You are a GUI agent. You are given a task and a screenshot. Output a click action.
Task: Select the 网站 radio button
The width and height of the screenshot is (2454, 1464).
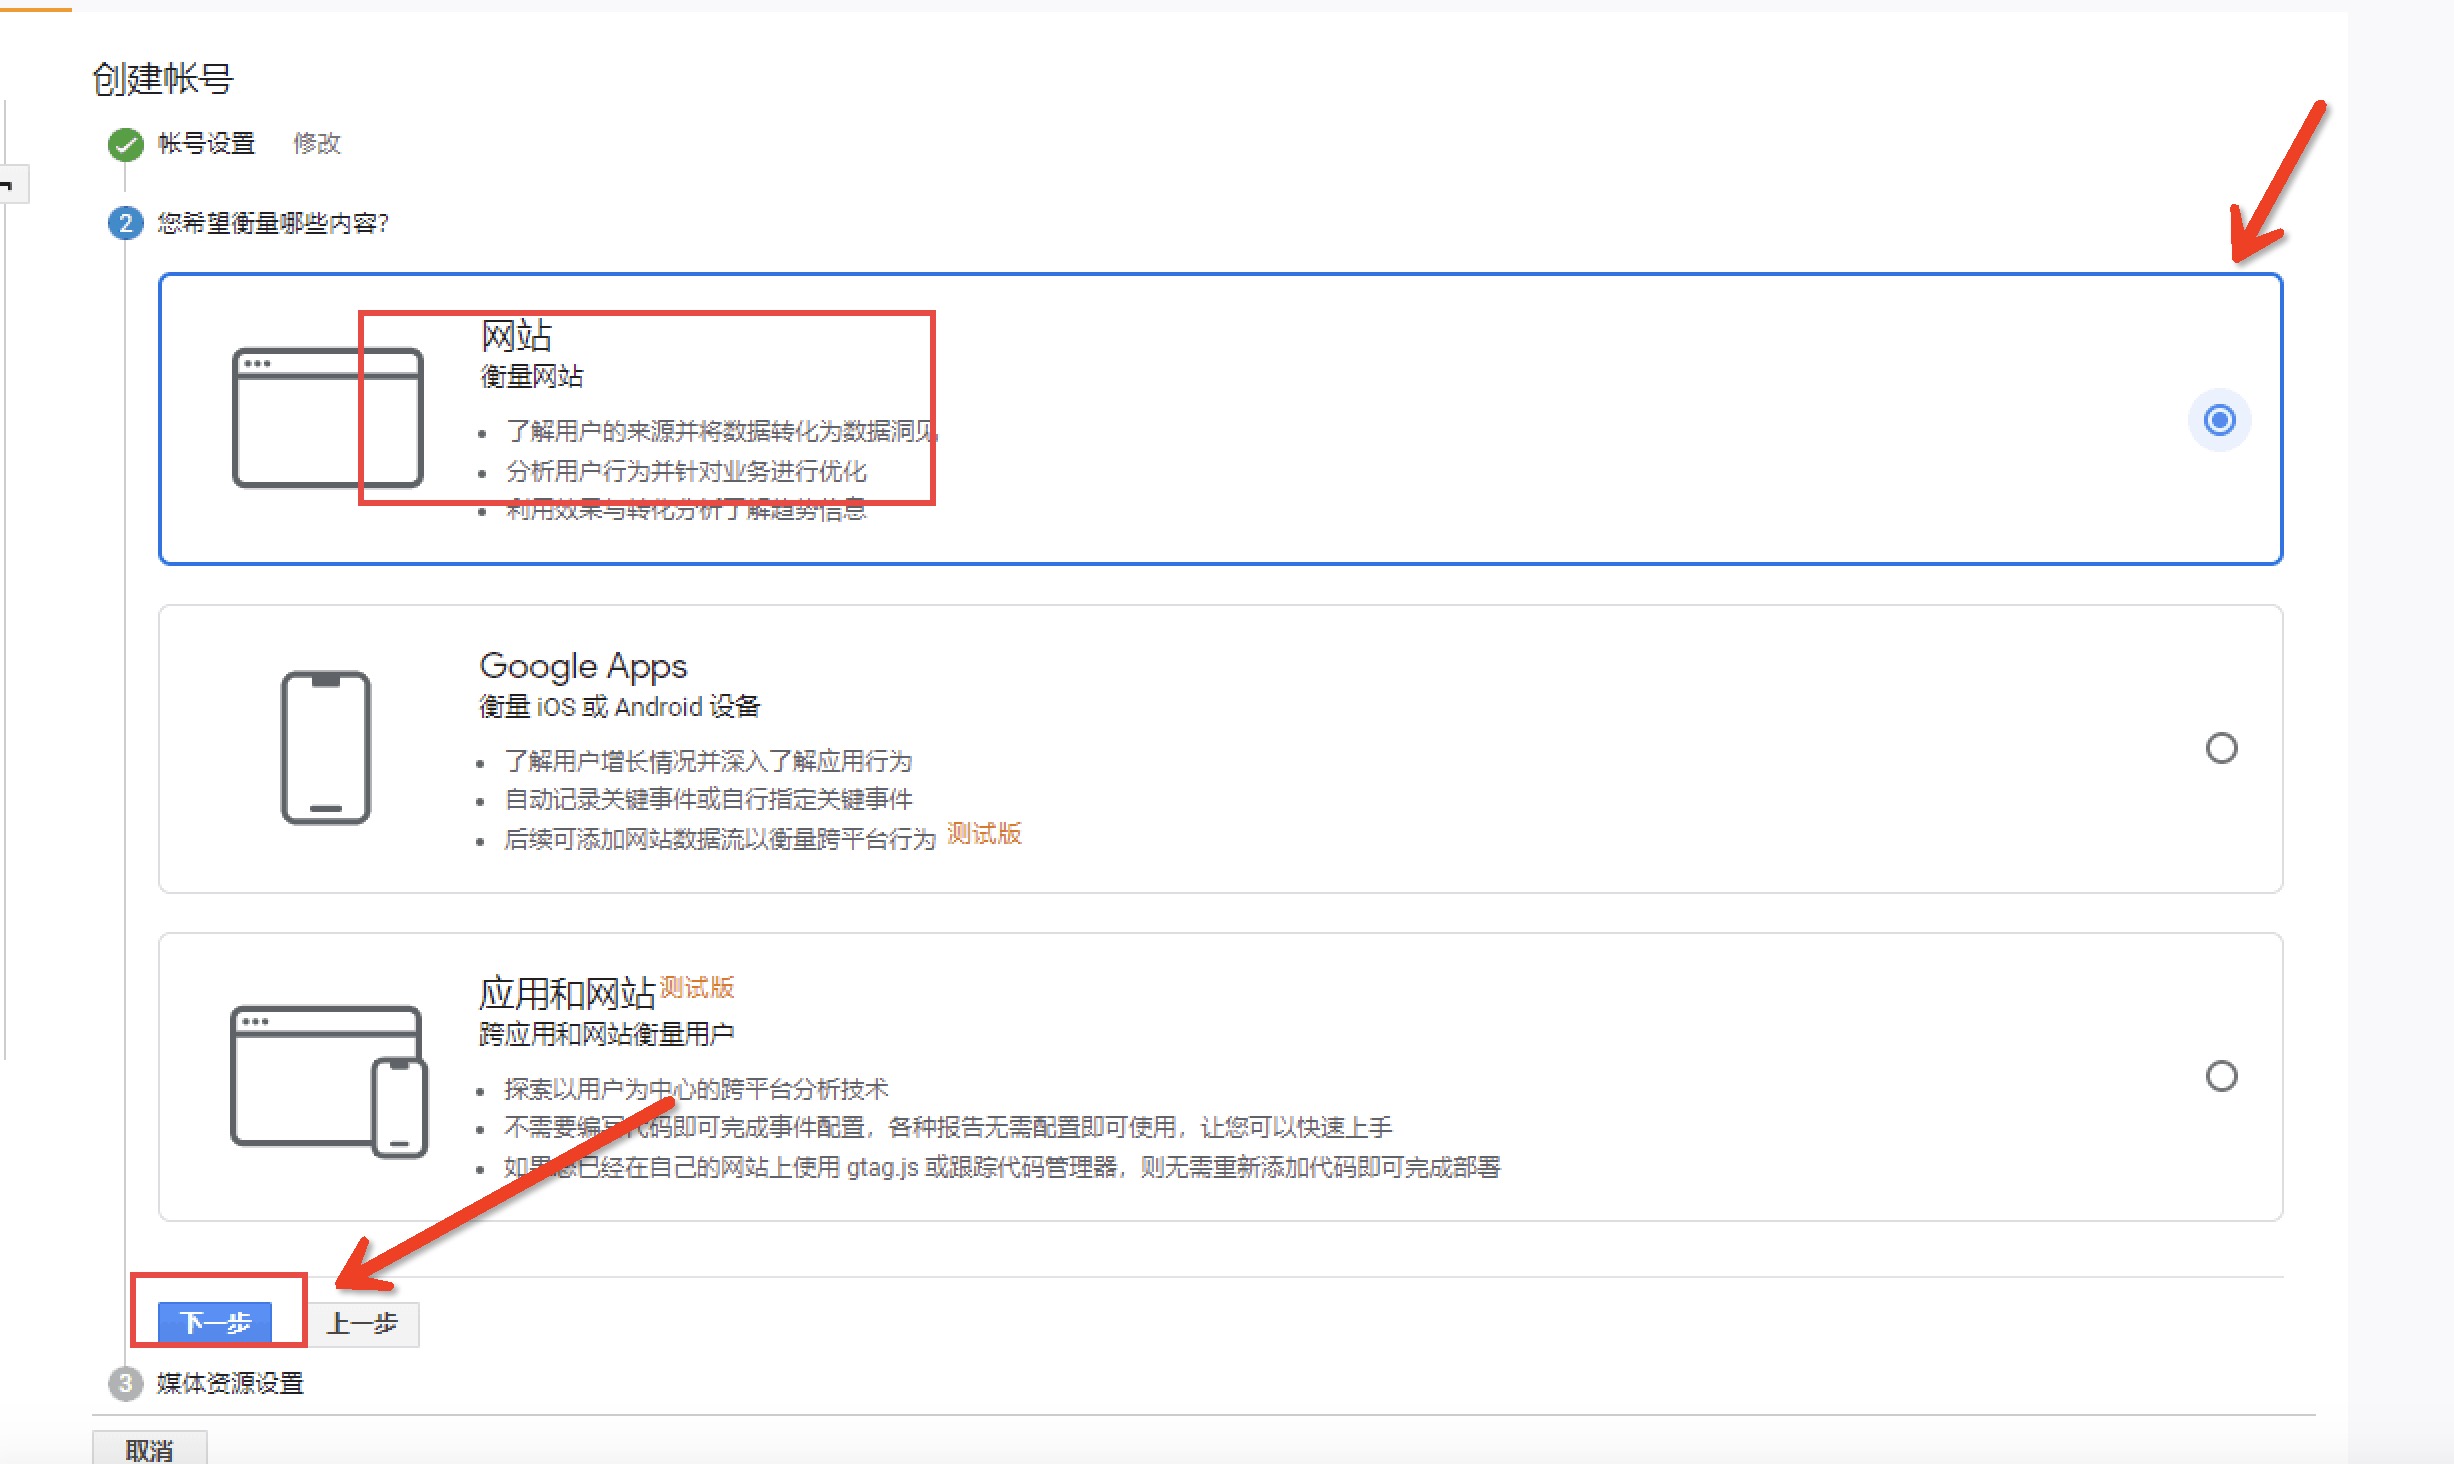[2220, 420]
